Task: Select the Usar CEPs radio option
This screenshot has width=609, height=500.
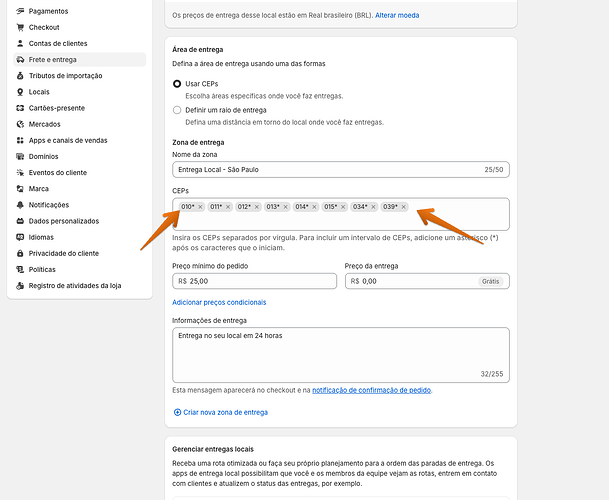Action: point(178,83)
